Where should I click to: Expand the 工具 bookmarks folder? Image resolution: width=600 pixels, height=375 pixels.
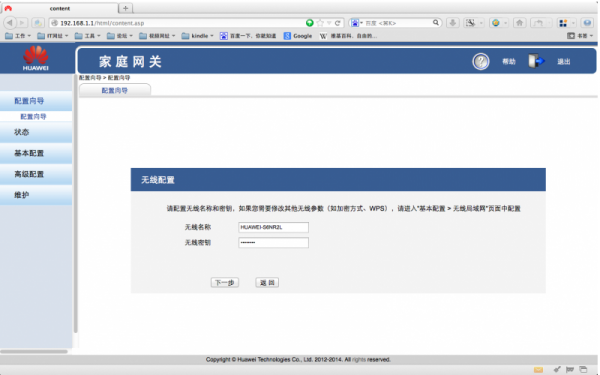click(87, 36)
